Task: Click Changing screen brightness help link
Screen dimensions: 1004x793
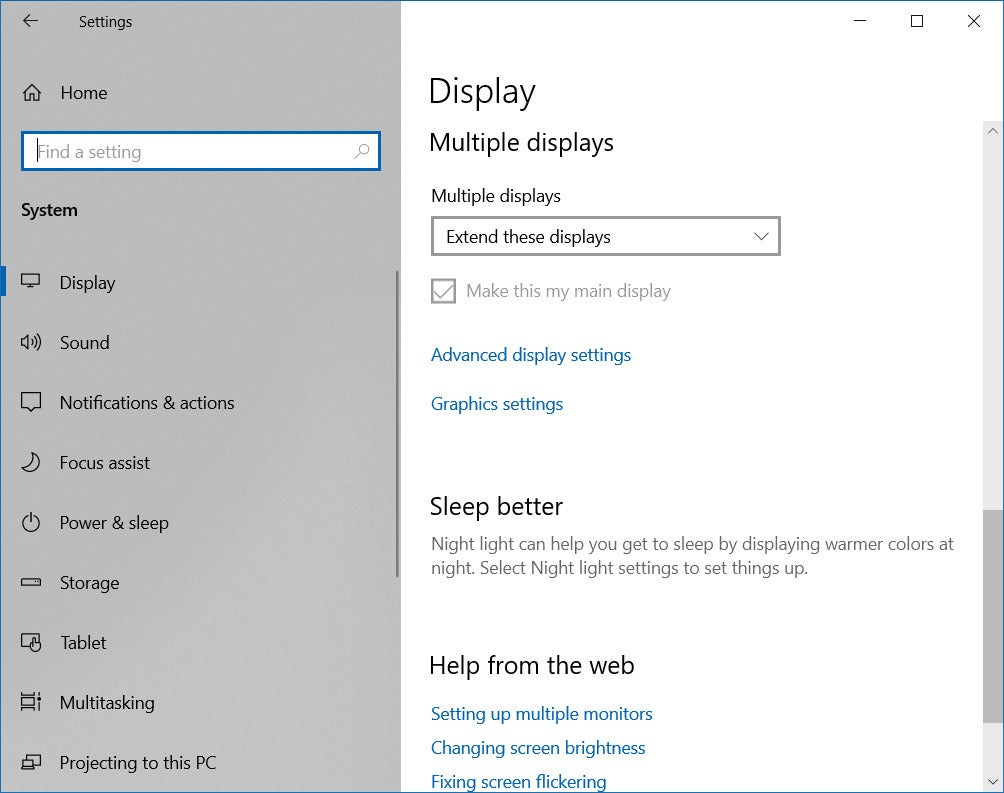Action: pyautogui.click(x=537, y=748)
